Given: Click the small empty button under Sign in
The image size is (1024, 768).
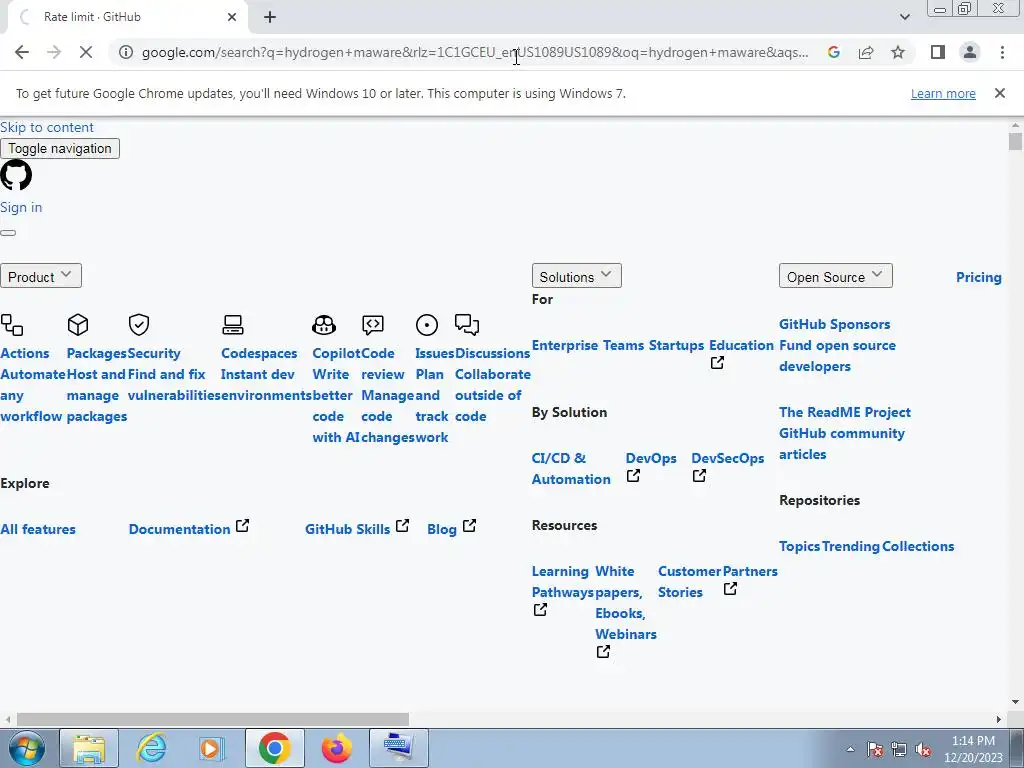Looking at the screenshot, I should [8, 232].
